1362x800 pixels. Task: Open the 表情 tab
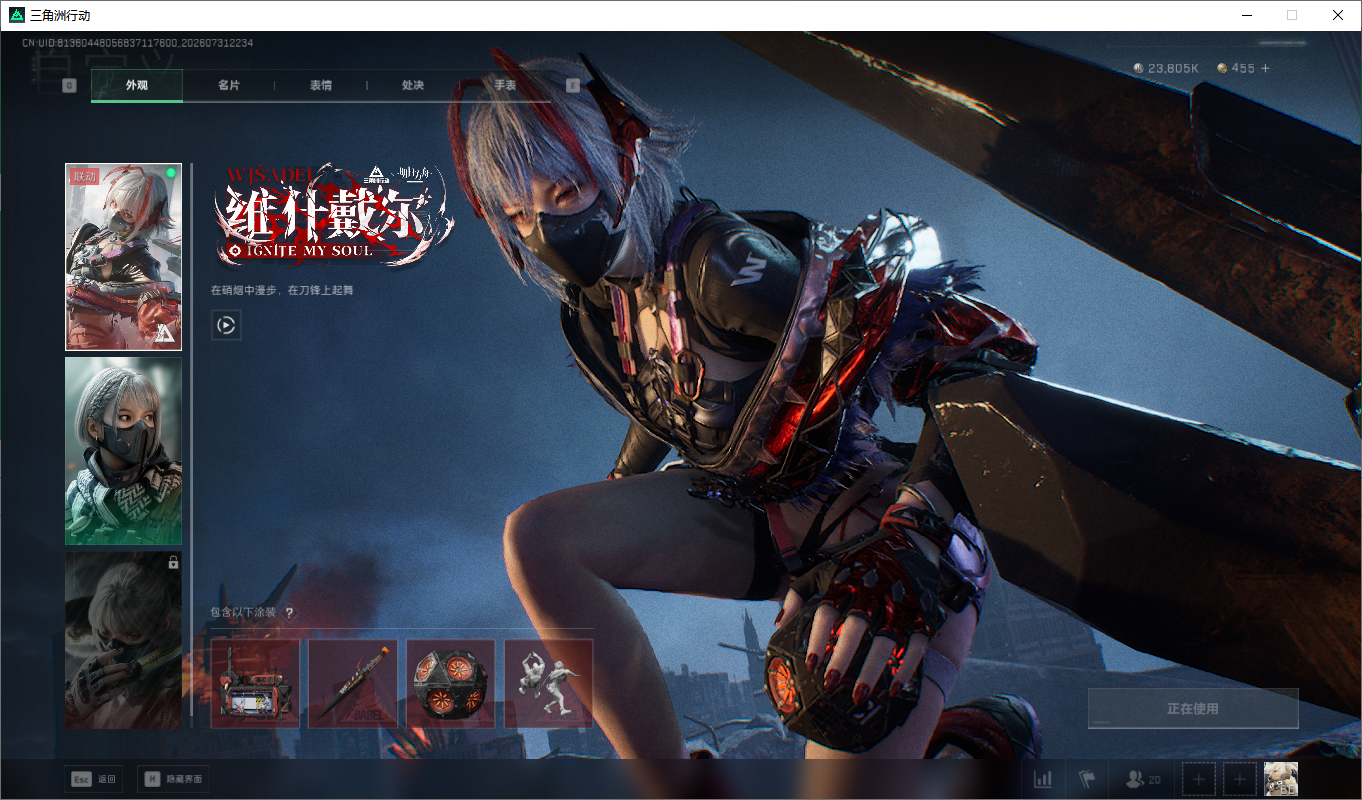[x=321, y=86]
